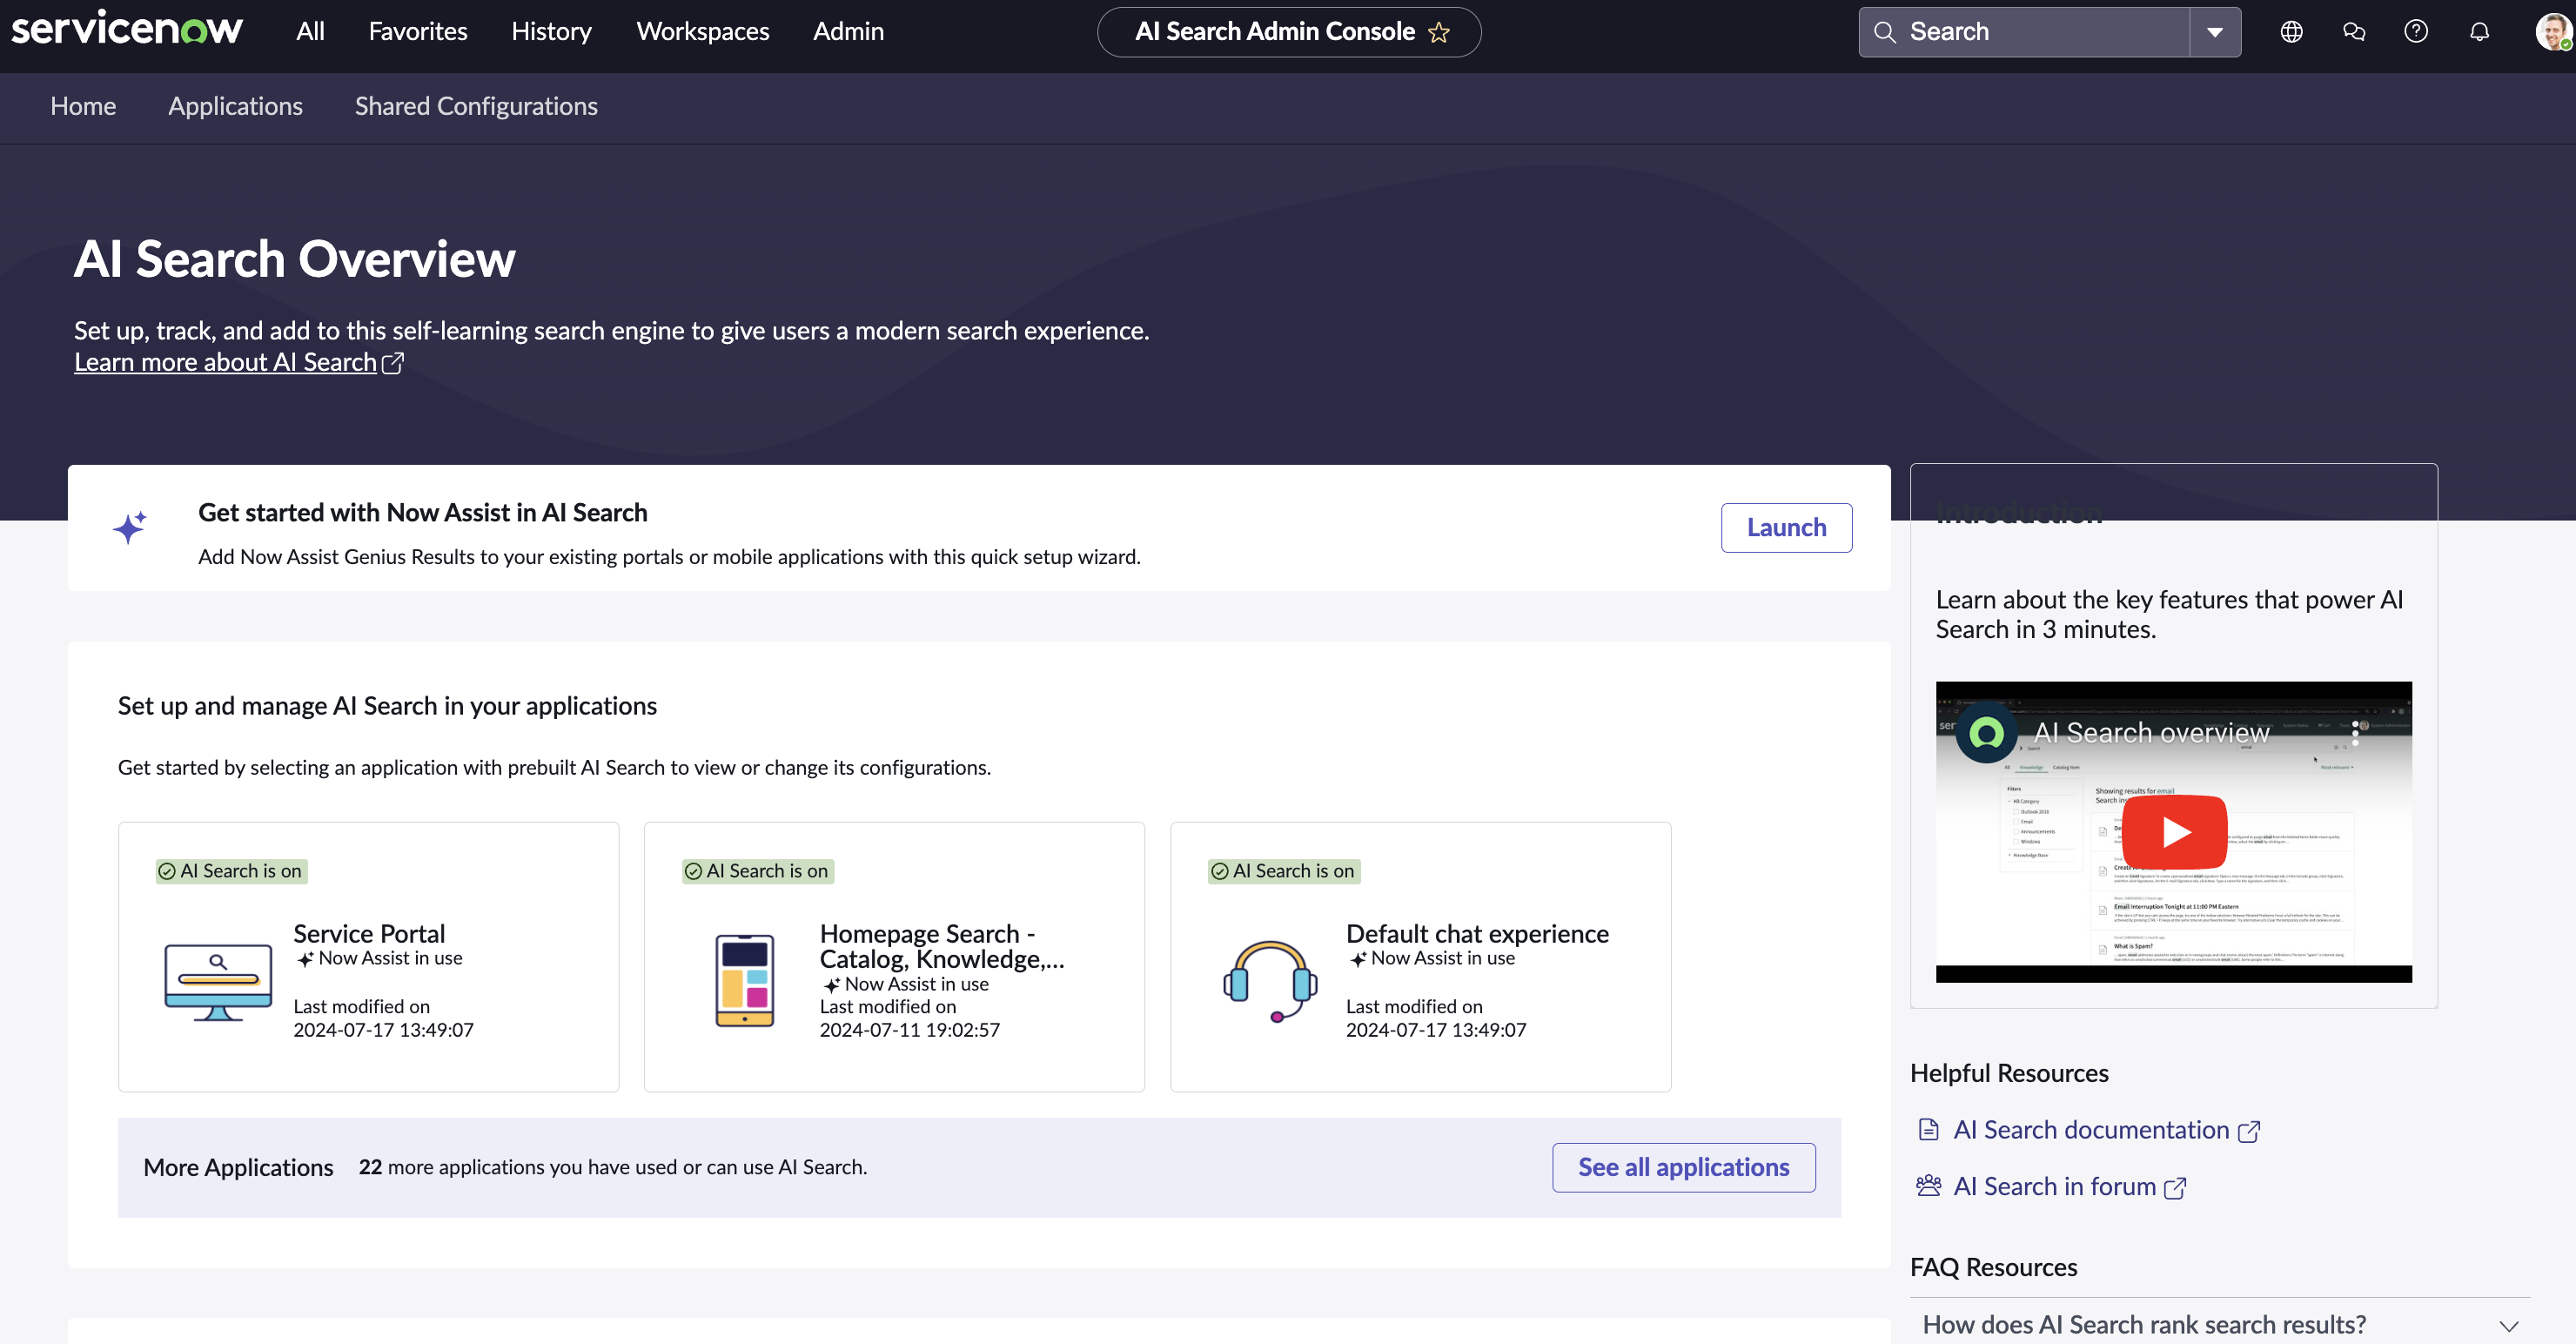Click the favorite star on AI Search Admin Console
This screenshot has height=1344, width=2576.
coord(1439,32)
